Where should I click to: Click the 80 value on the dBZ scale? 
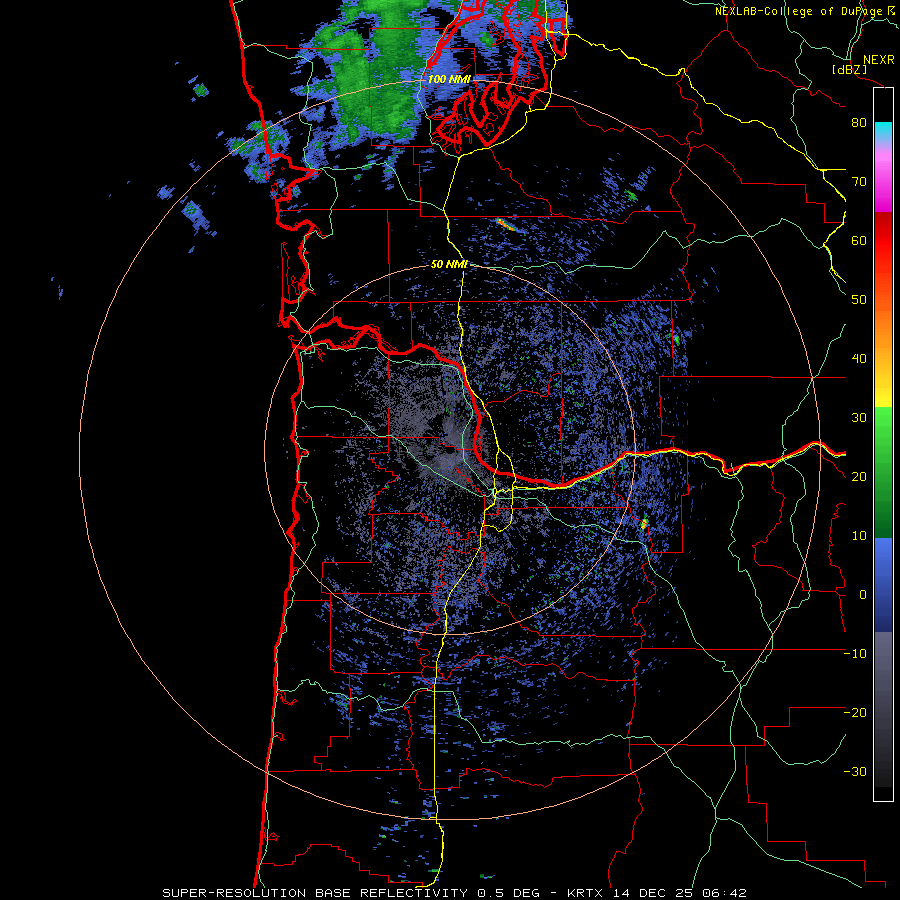[x=859, y=123]
